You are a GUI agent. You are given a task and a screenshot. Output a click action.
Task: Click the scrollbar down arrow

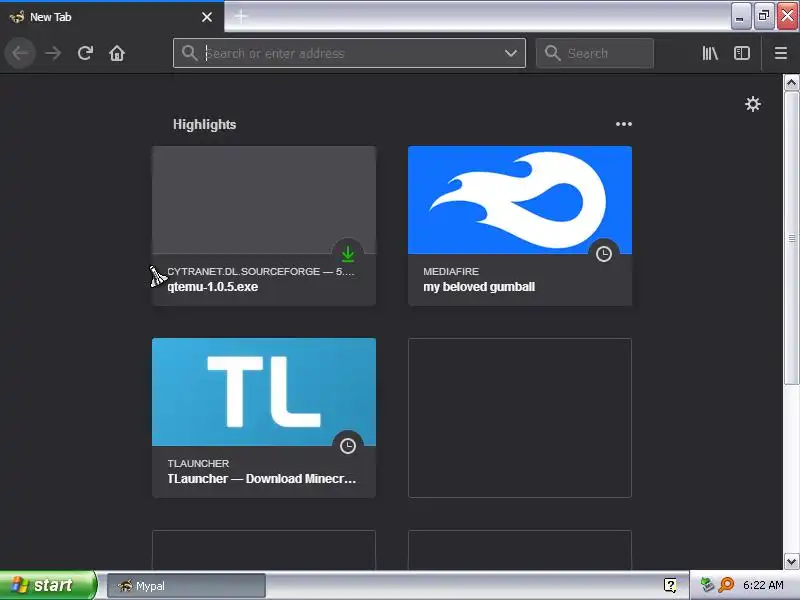(791, 562)
